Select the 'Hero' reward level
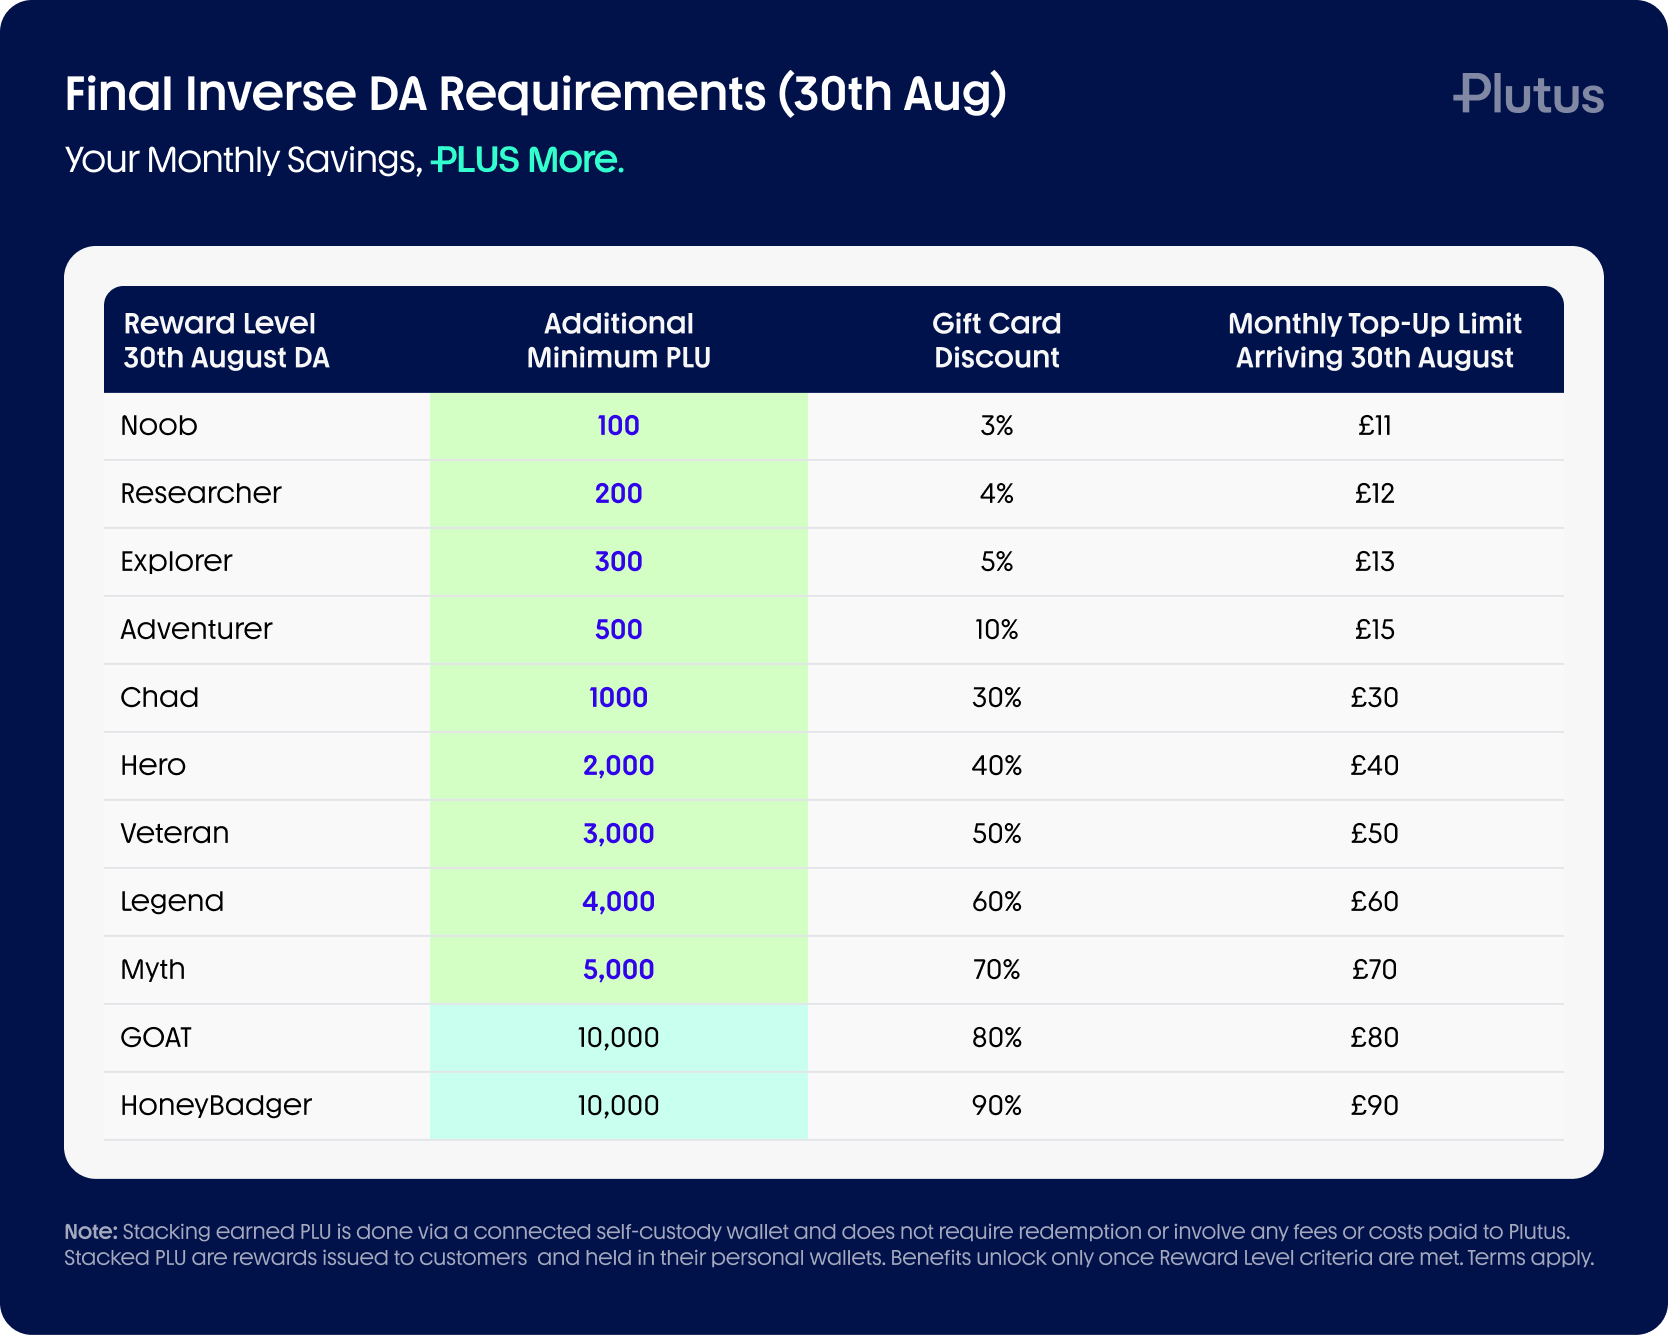1668x1335 pixels. pos(153,766)
